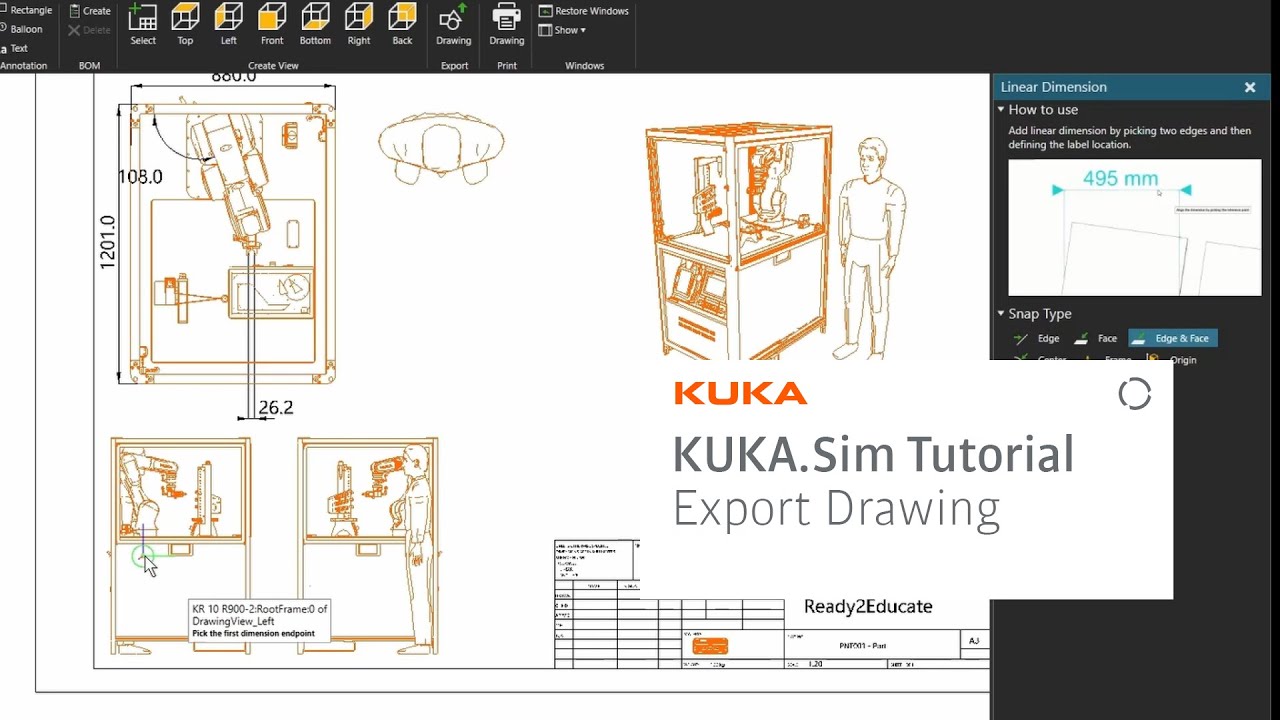Click the 108.0 angle dimension label

coord(140,177)
